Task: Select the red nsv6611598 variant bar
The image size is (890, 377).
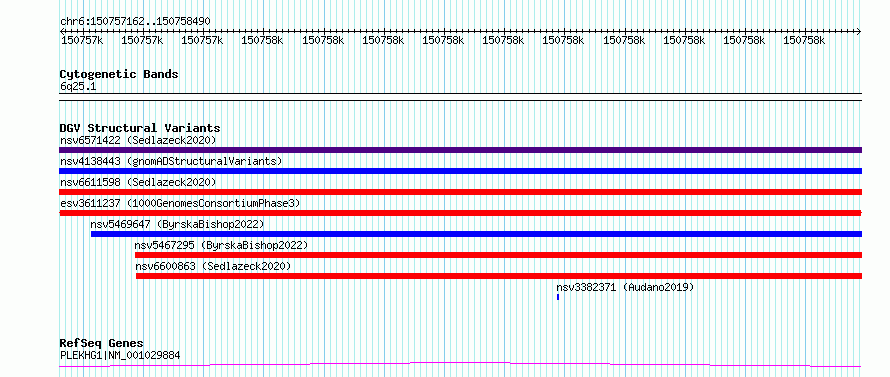Action: (460, 192)
